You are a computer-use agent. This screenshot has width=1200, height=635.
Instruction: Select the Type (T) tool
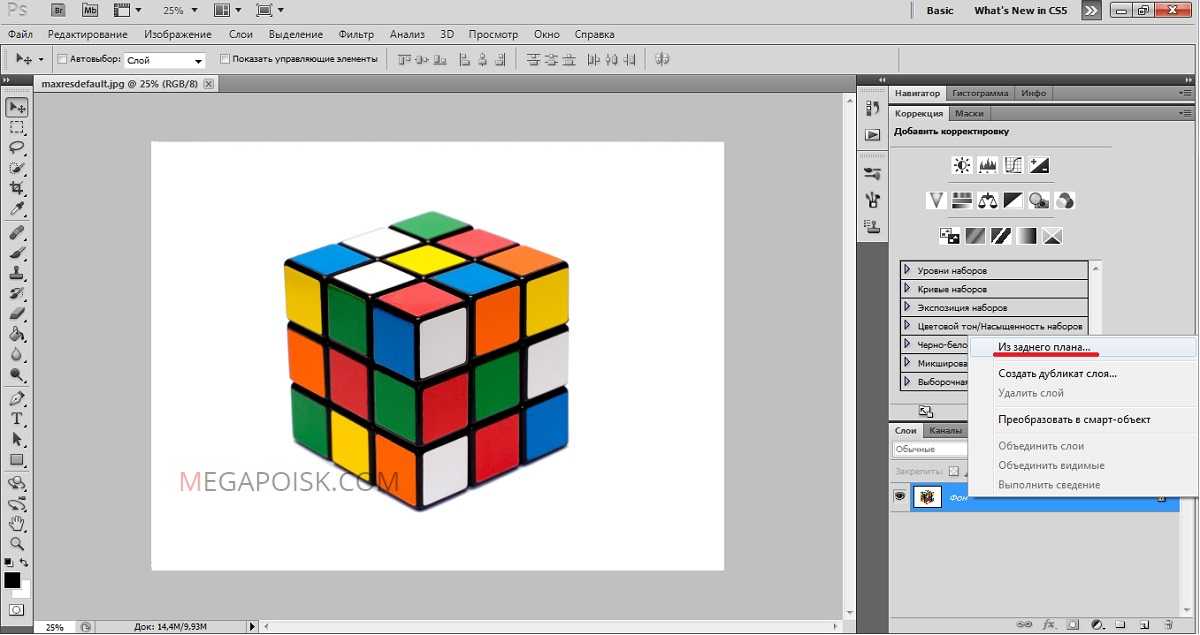point(16,418)
